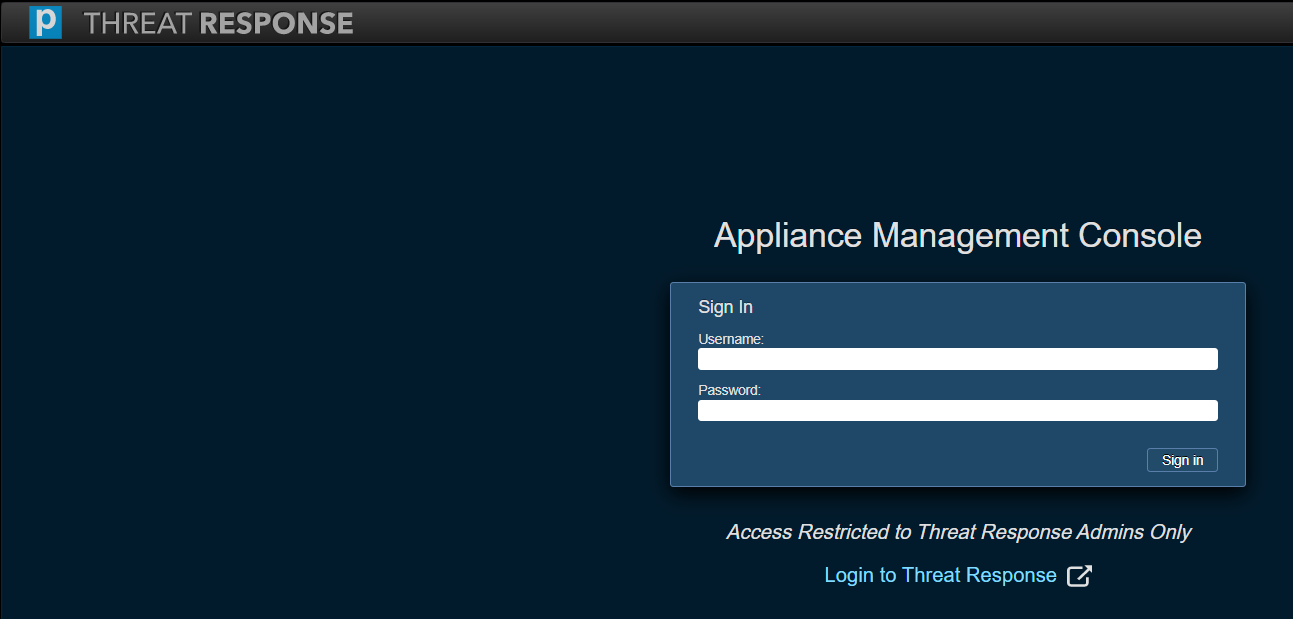Open the Login to Threat Response link
Viewport: 1293px width, 619px height.
939,575
